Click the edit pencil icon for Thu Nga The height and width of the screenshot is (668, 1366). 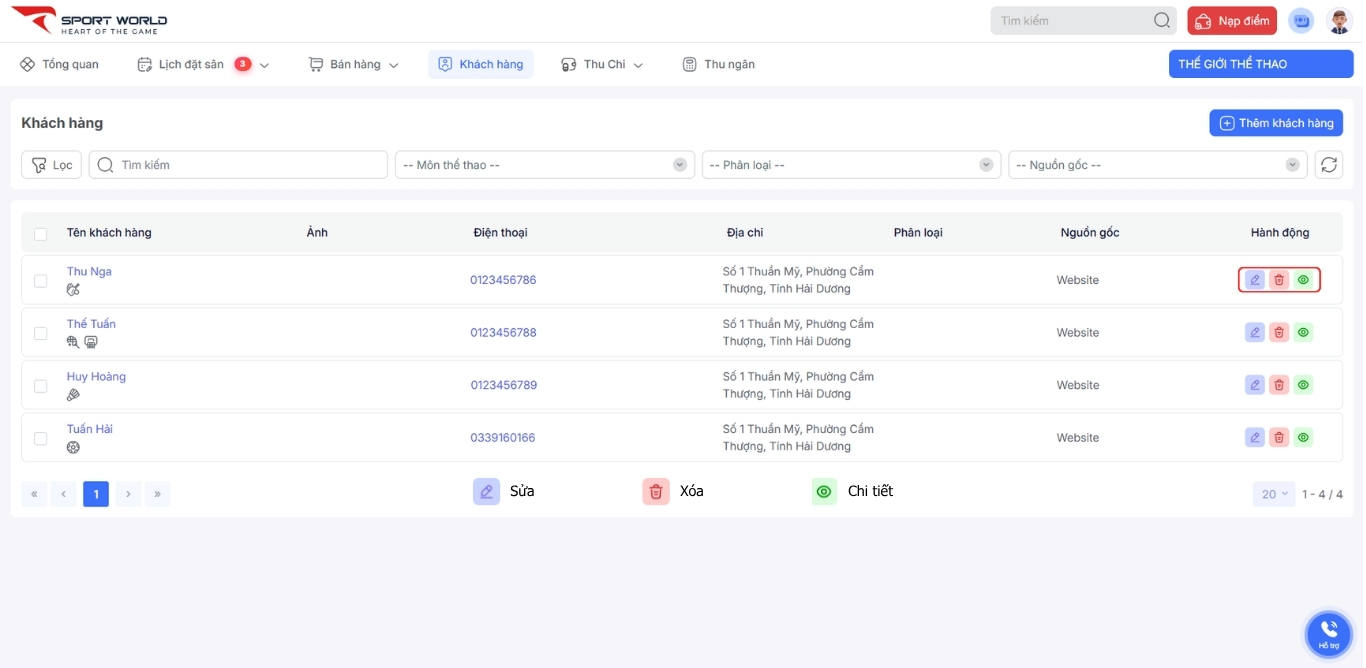[1255, 280]
